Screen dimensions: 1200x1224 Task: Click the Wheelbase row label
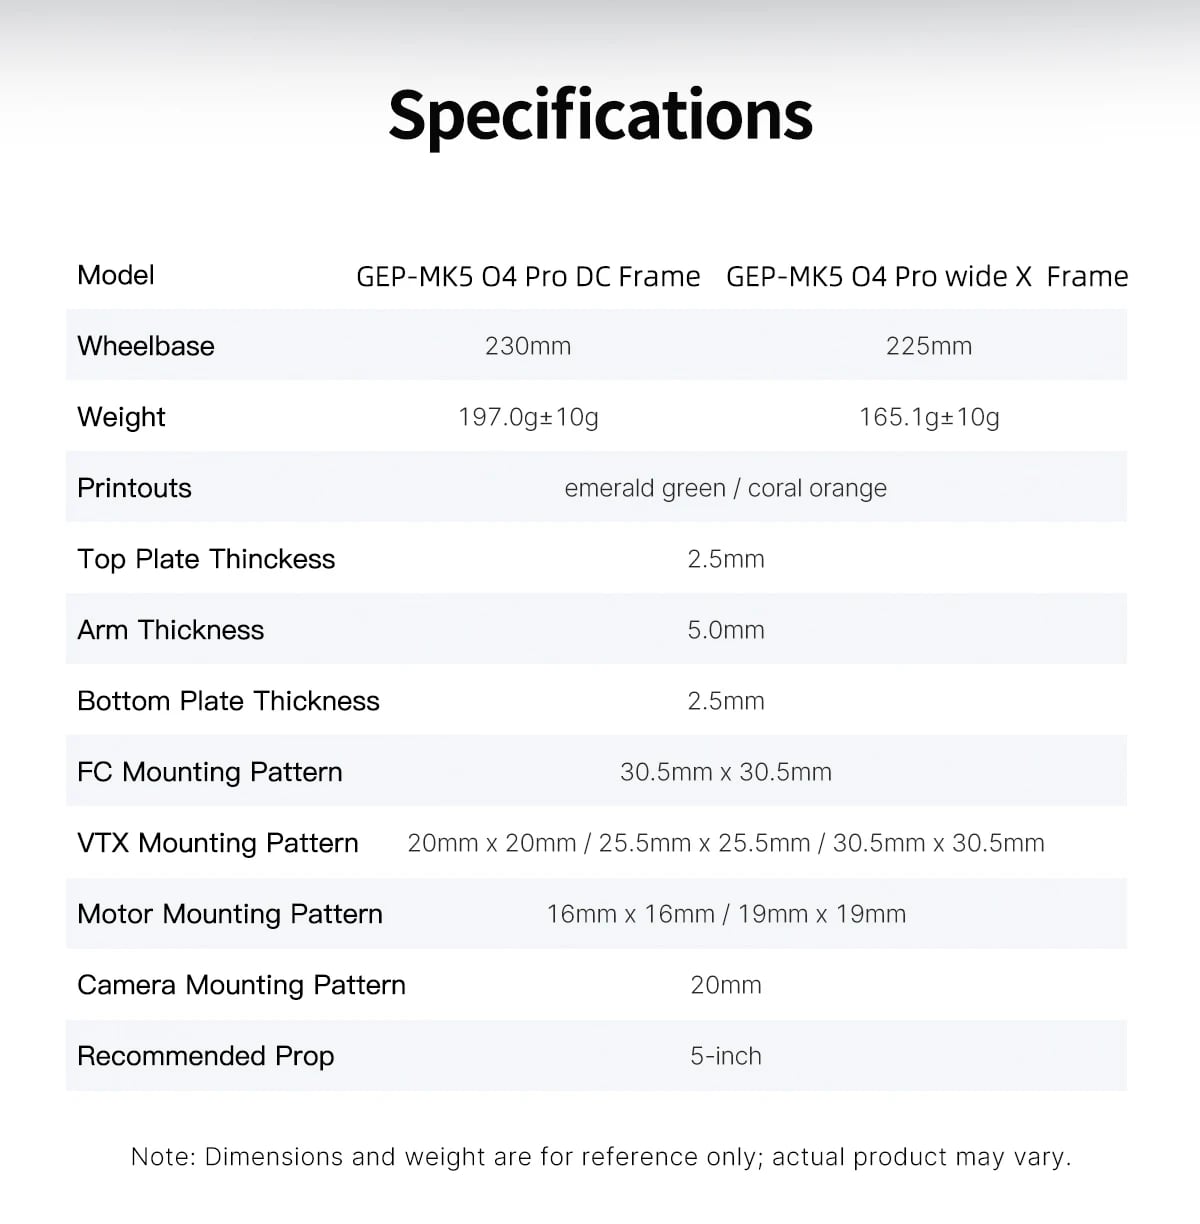146,346
